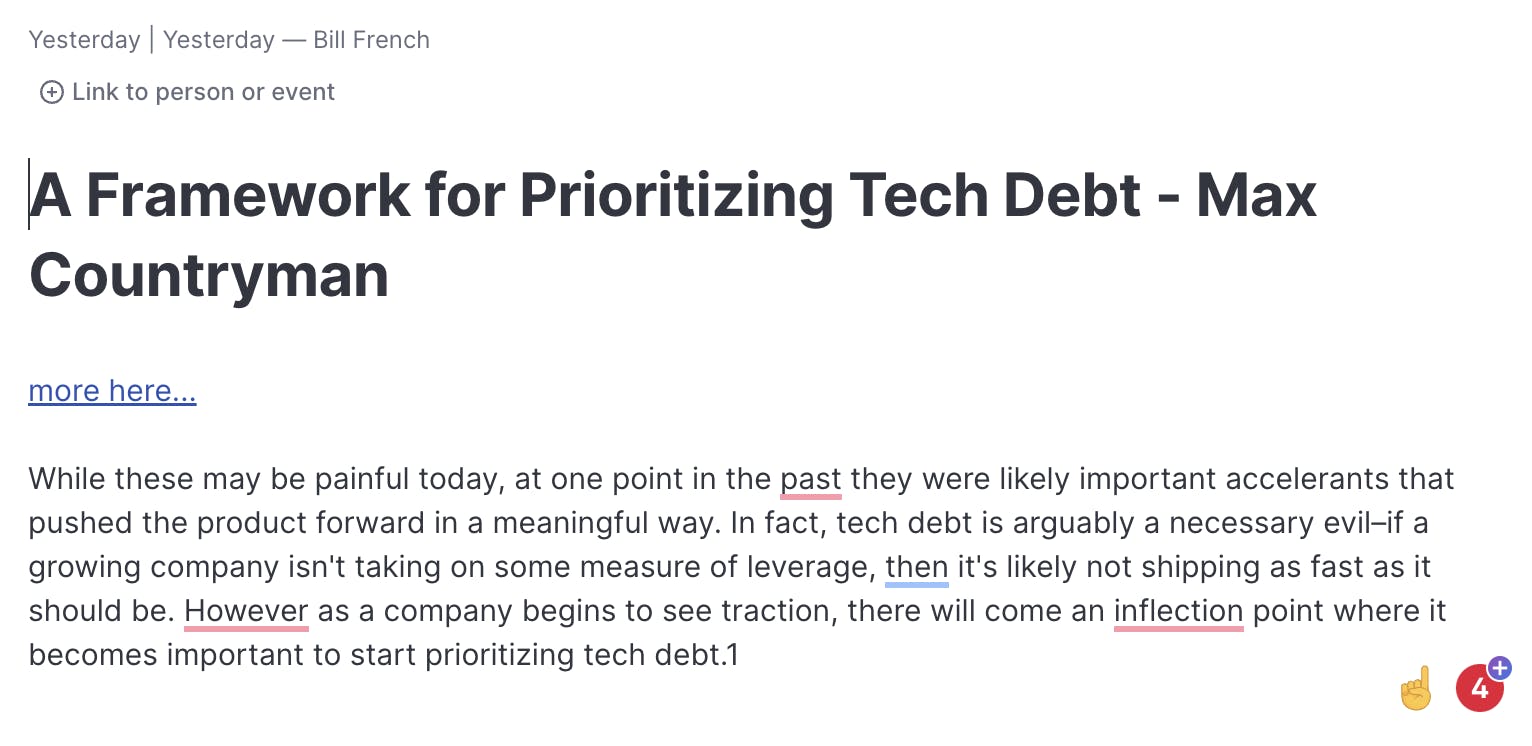The height and width of the screenshot is (746, 1532).
Task: Open the red badge showing 4 issues
Action: pyautogui.click(x=1478, y=689)
